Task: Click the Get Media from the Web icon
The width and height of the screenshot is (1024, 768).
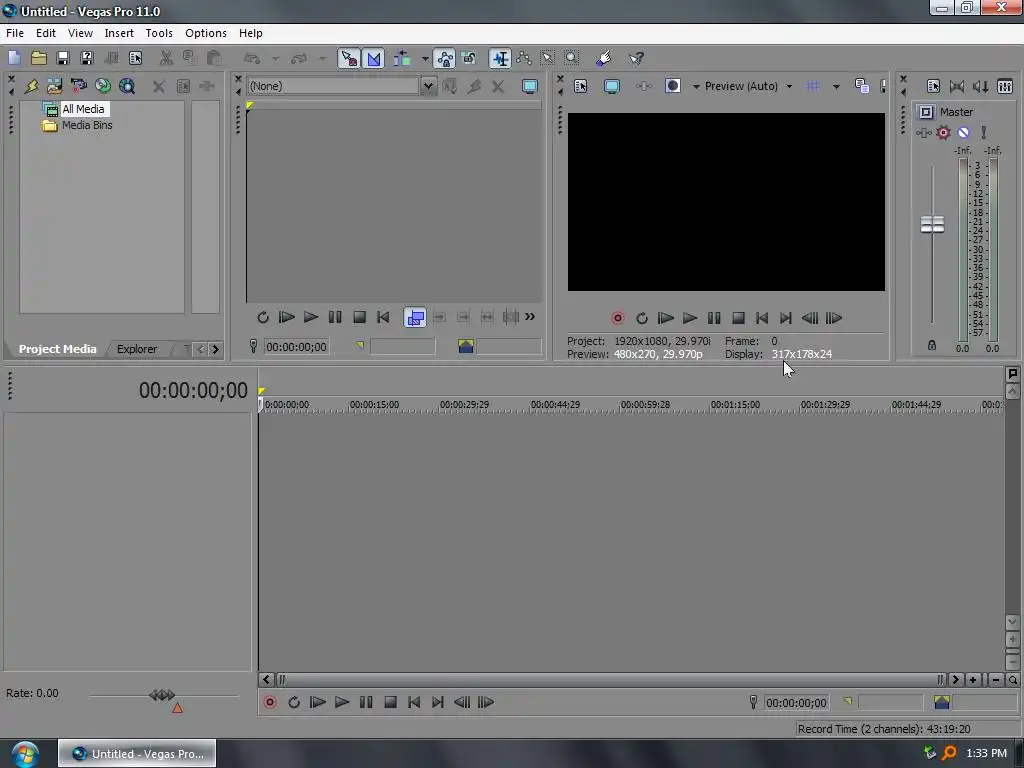Action: coord(127,86)
